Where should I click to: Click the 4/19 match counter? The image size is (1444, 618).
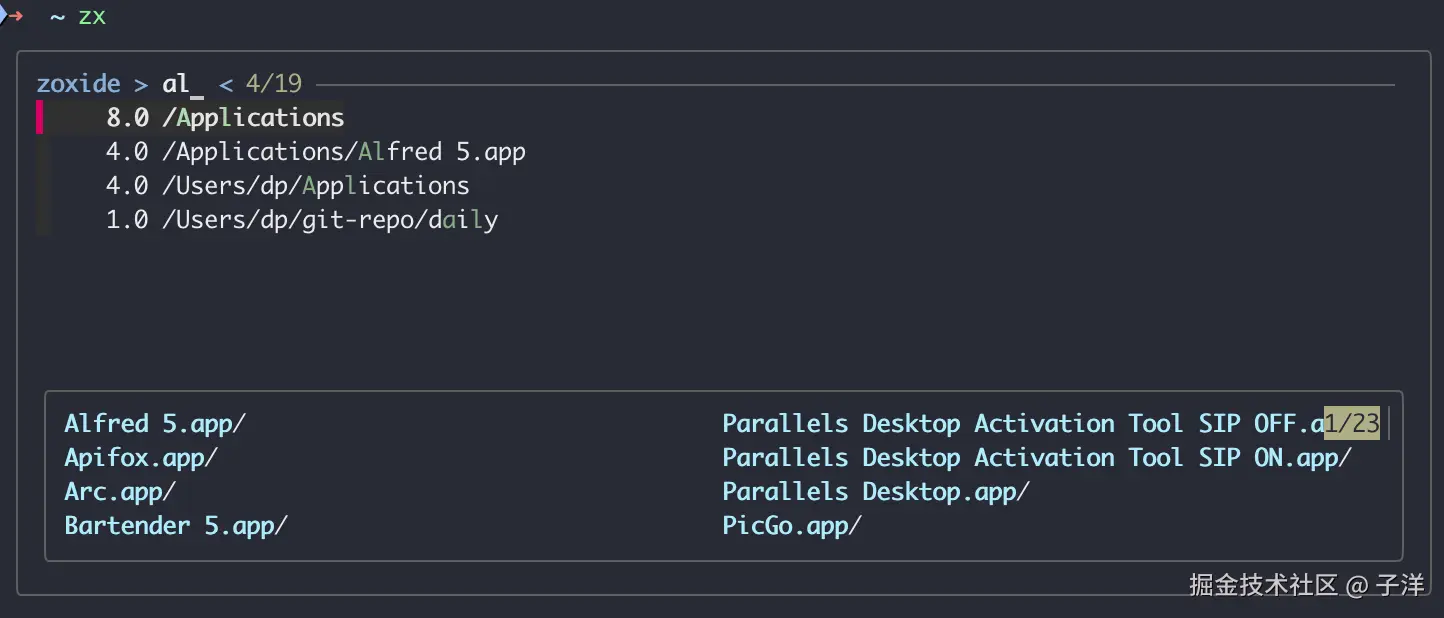pyautogui.click(x=273, y=84)
